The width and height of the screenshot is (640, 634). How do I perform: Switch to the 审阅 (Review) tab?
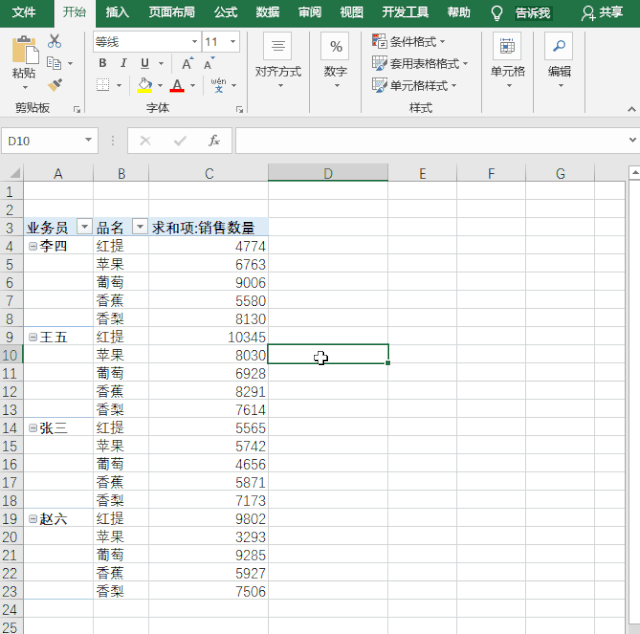(x=310, y=13)
